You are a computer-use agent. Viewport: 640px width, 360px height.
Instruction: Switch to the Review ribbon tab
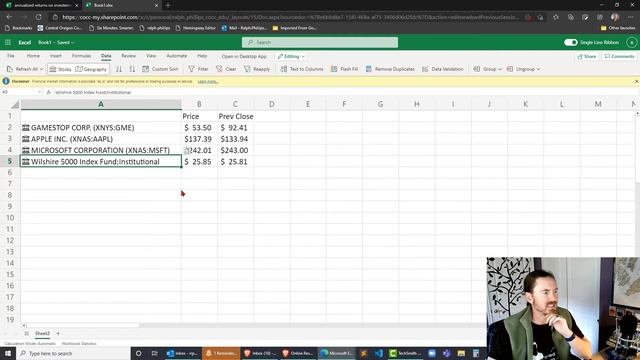[x=128, y=56]
